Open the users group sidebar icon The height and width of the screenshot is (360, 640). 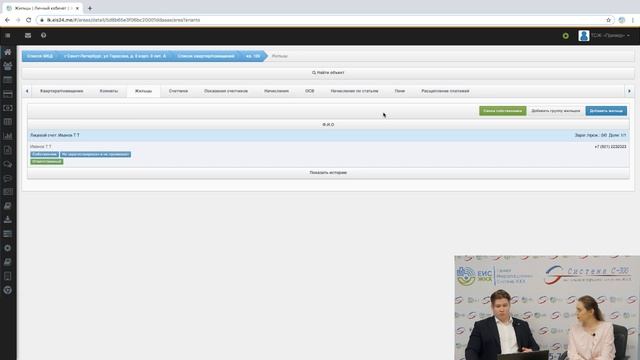point(8,66)
